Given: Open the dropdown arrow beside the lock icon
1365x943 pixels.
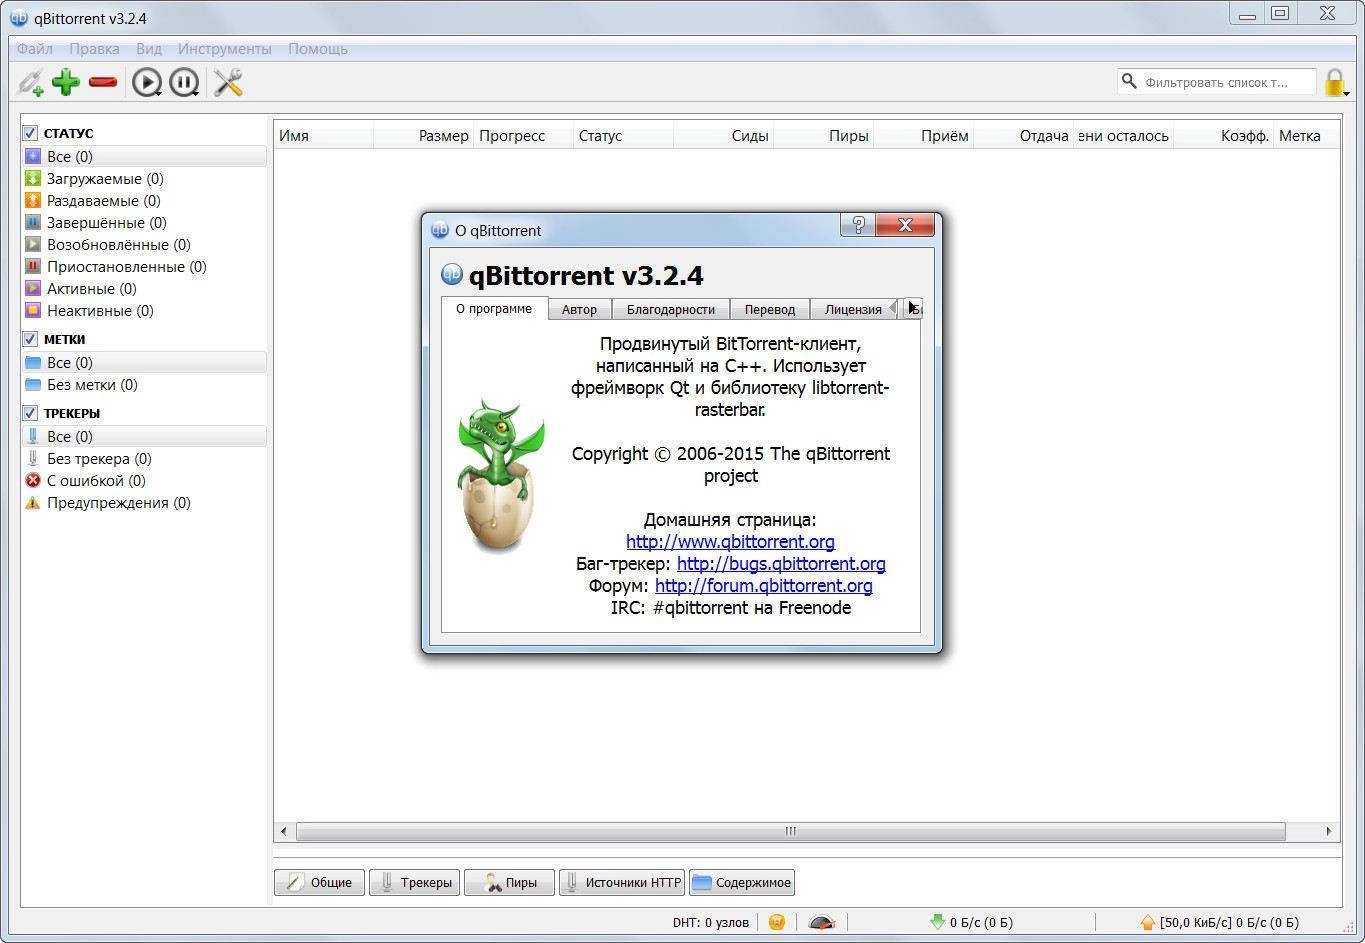Looking at the screenshot, I should pos(1348,93).
